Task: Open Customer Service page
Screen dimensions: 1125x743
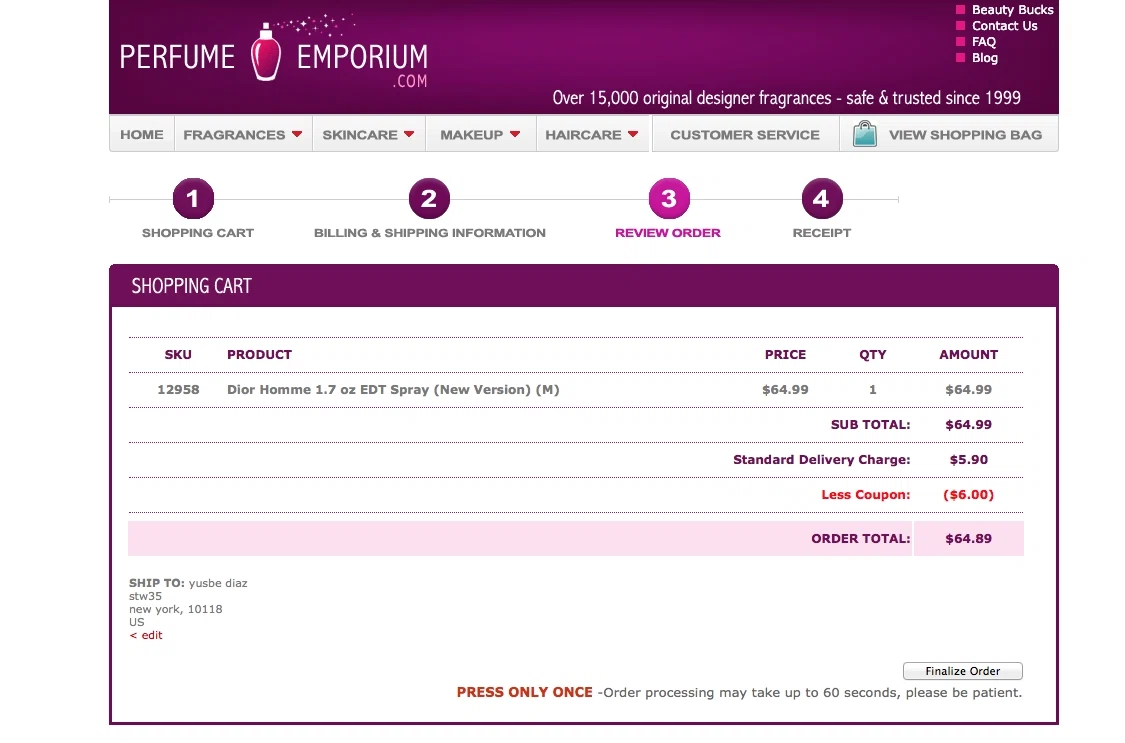Action: [745, 134]
